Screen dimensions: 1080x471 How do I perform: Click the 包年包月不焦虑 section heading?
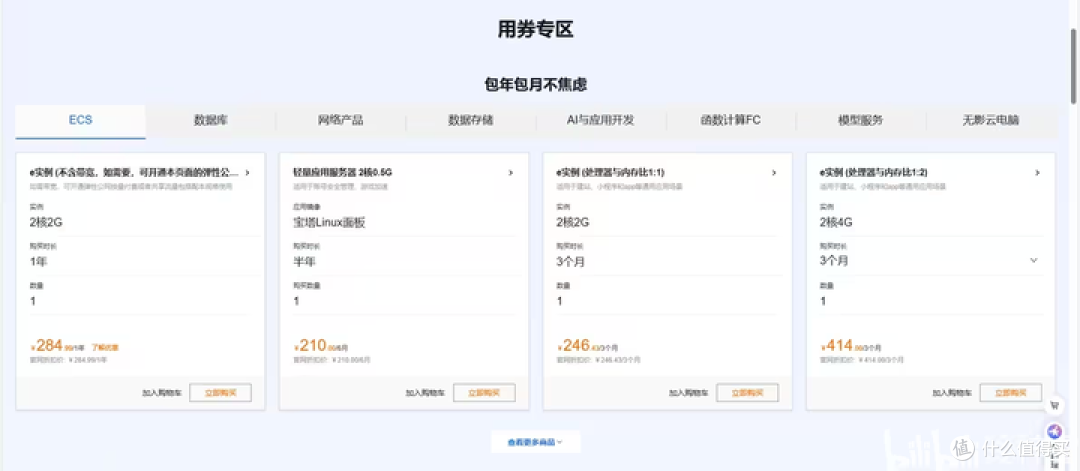coord(536,85)
